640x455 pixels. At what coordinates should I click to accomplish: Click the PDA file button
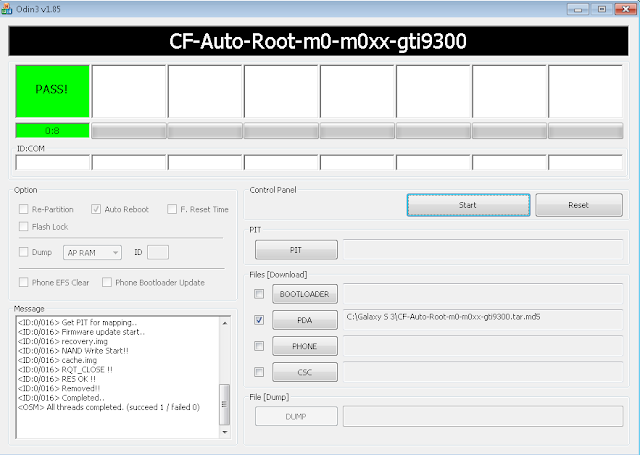coord(304,320)
